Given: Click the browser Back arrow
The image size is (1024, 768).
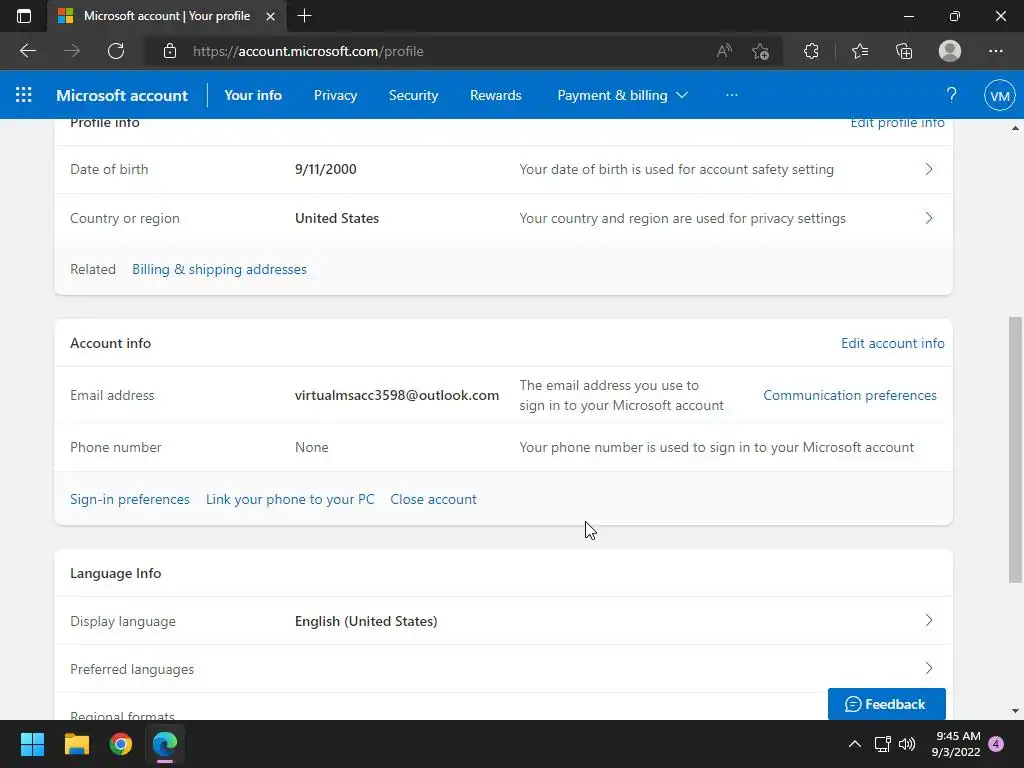Looking at the screenshot, I should click(27, 51).
